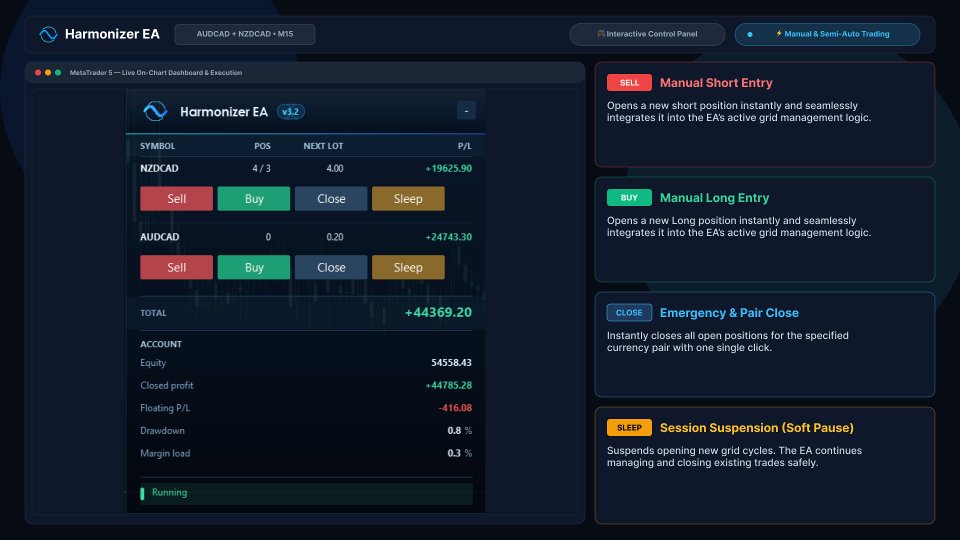Click the ACCOUNT section label

tap(161, 344)
